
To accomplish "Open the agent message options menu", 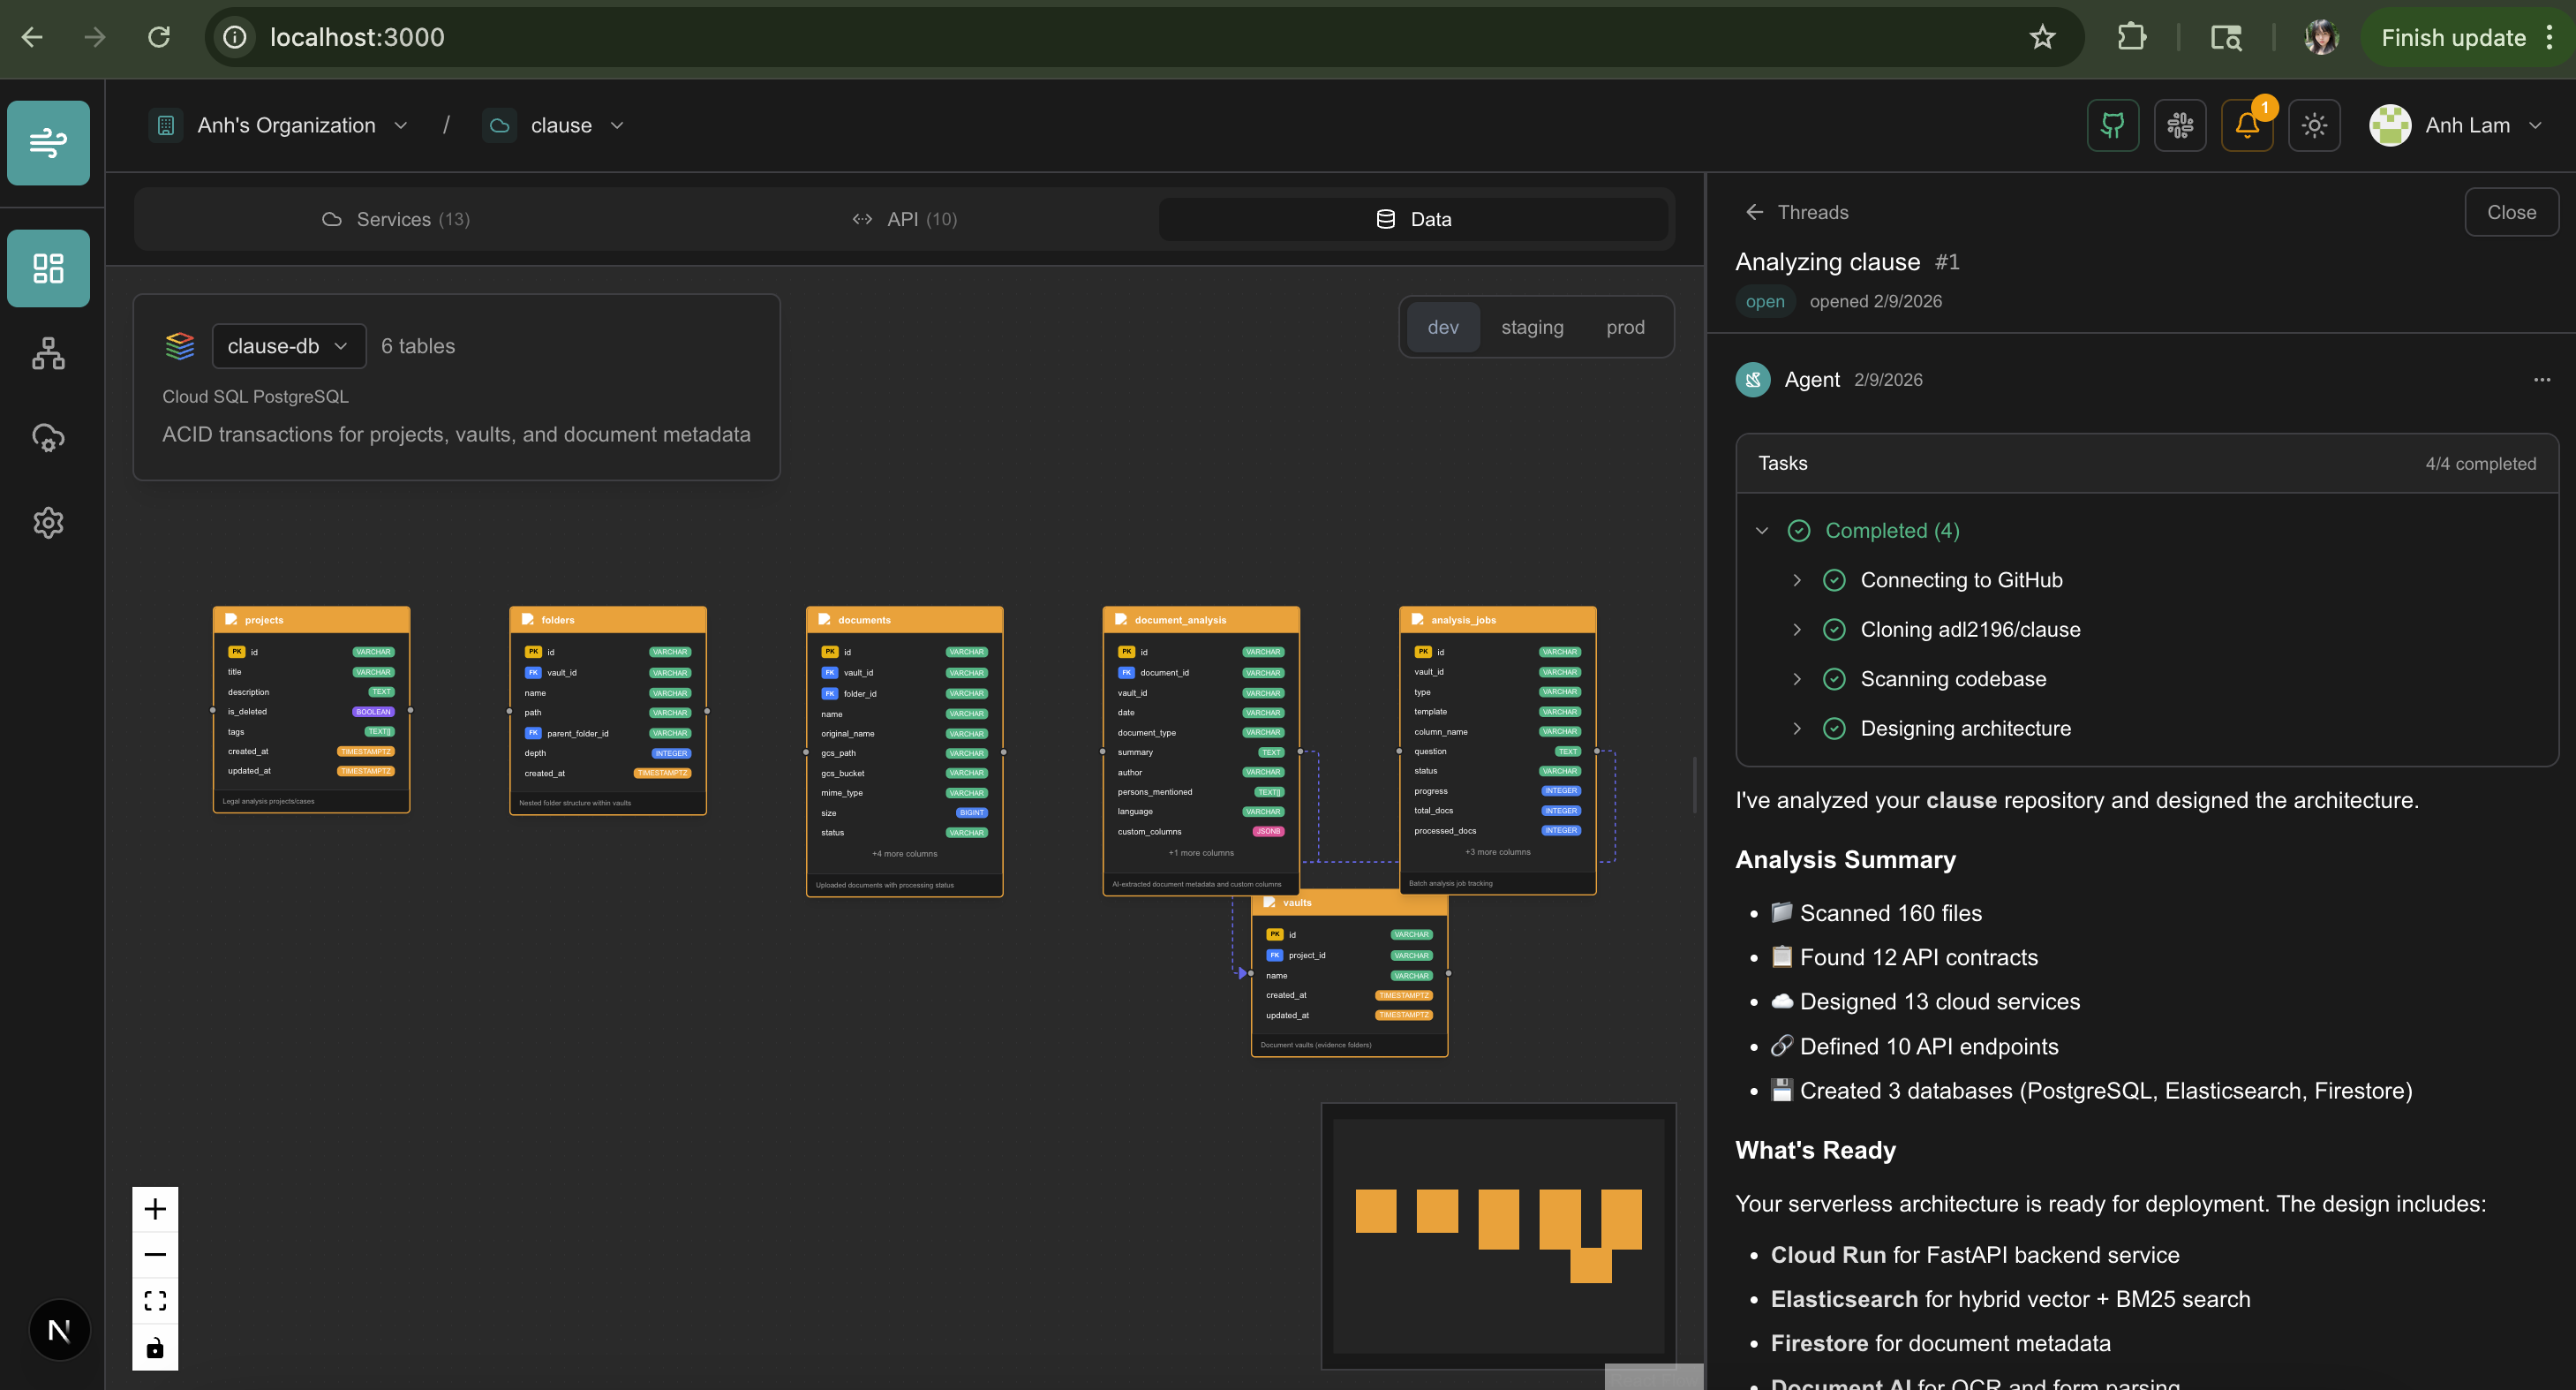I will (x=2541, y=380).
